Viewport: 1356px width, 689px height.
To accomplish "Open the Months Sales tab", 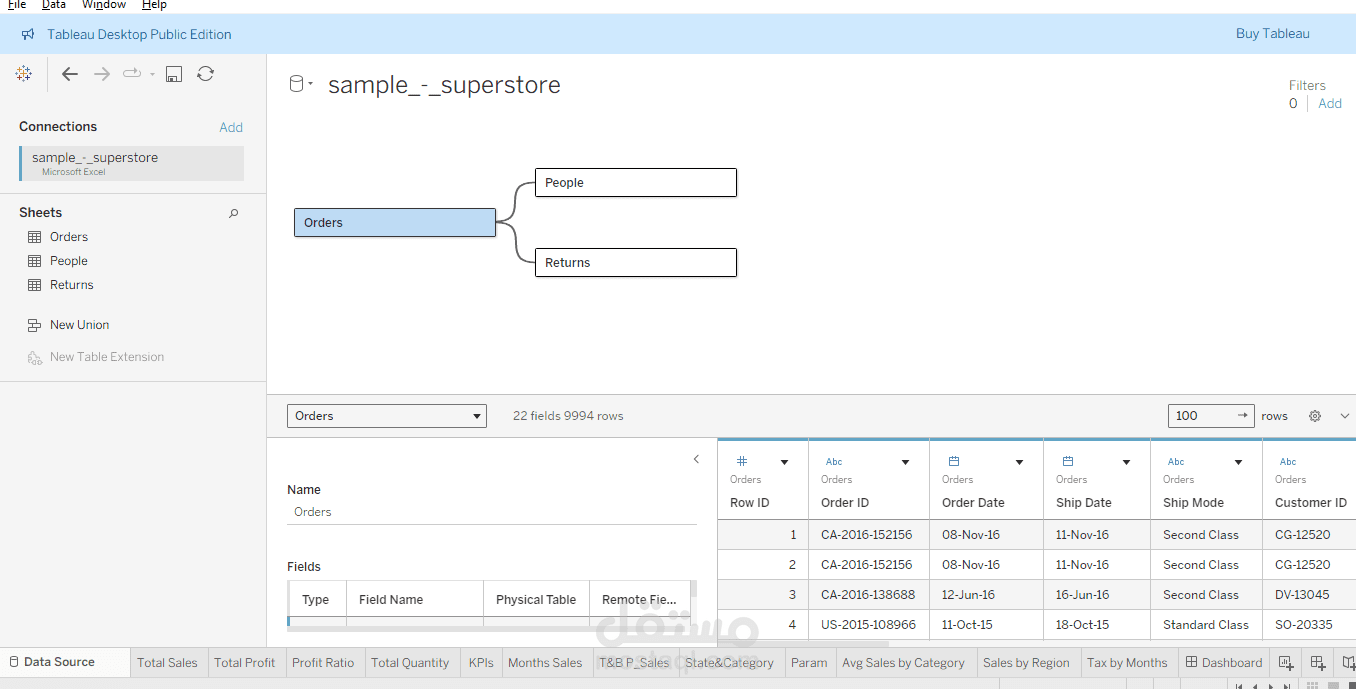I will 545,662.
